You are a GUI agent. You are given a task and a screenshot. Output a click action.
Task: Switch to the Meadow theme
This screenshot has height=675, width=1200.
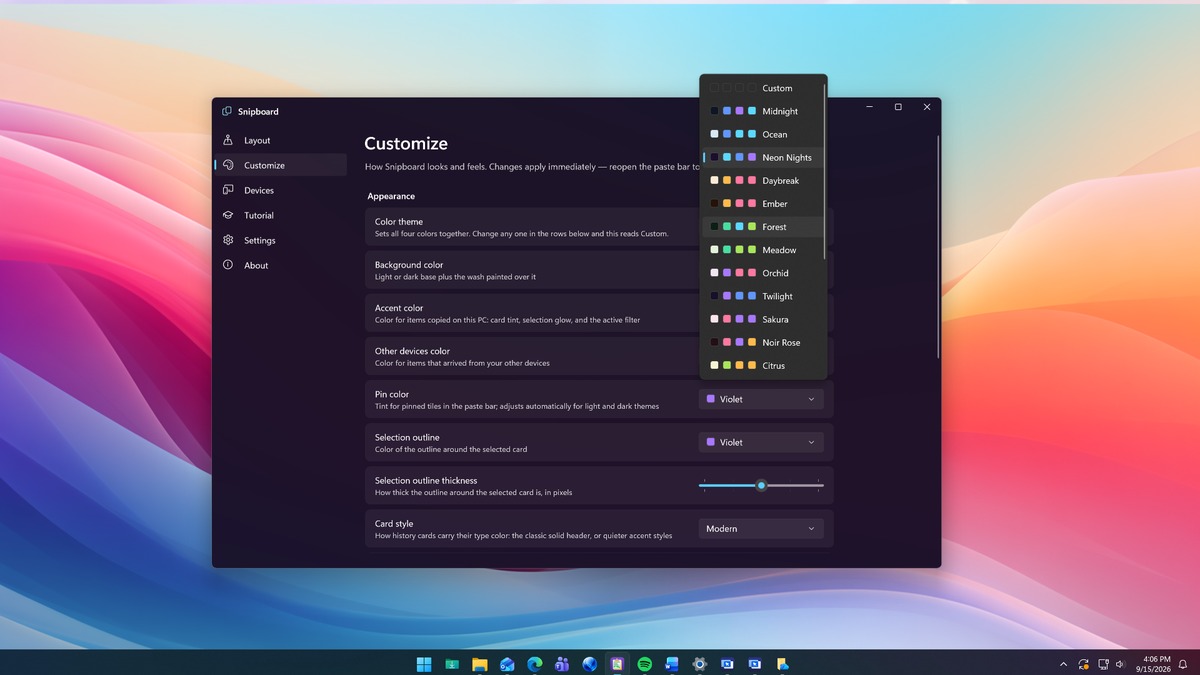click(762, 250)
